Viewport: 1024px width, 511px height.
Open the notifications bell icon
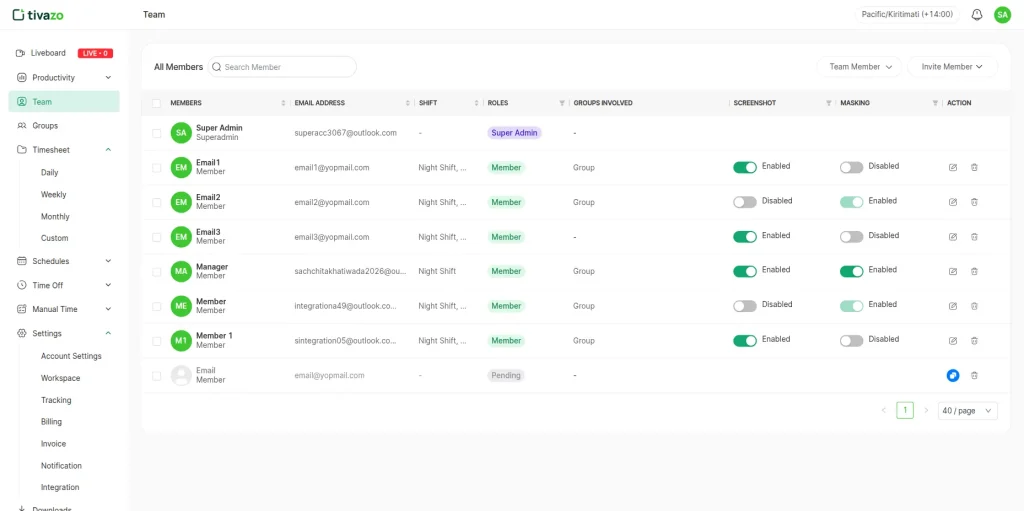pos(976,14)
